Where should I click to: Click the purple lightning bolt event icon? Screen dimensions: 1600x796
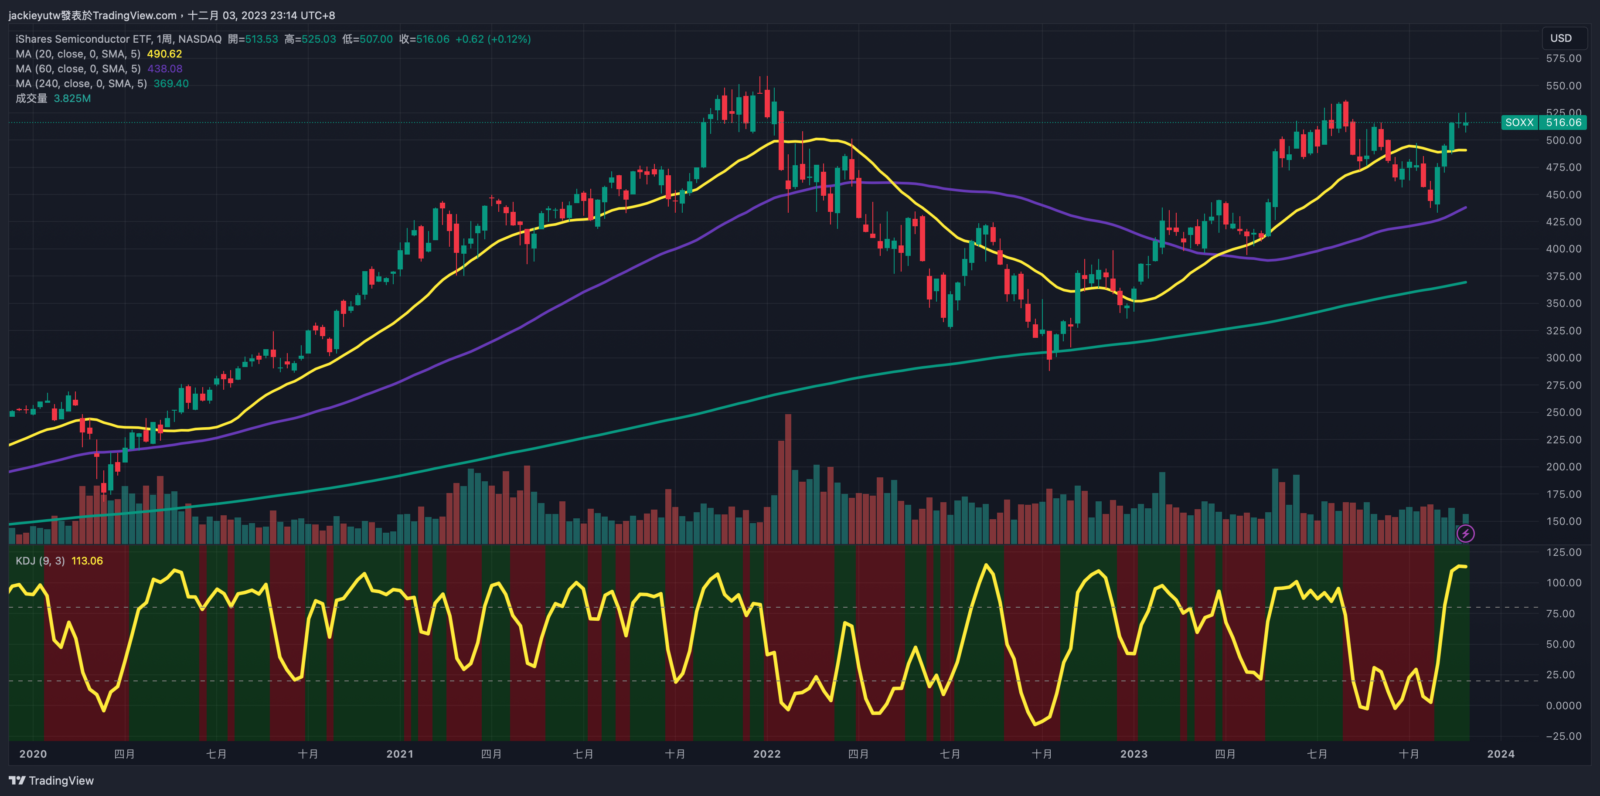click(1465, 534)
